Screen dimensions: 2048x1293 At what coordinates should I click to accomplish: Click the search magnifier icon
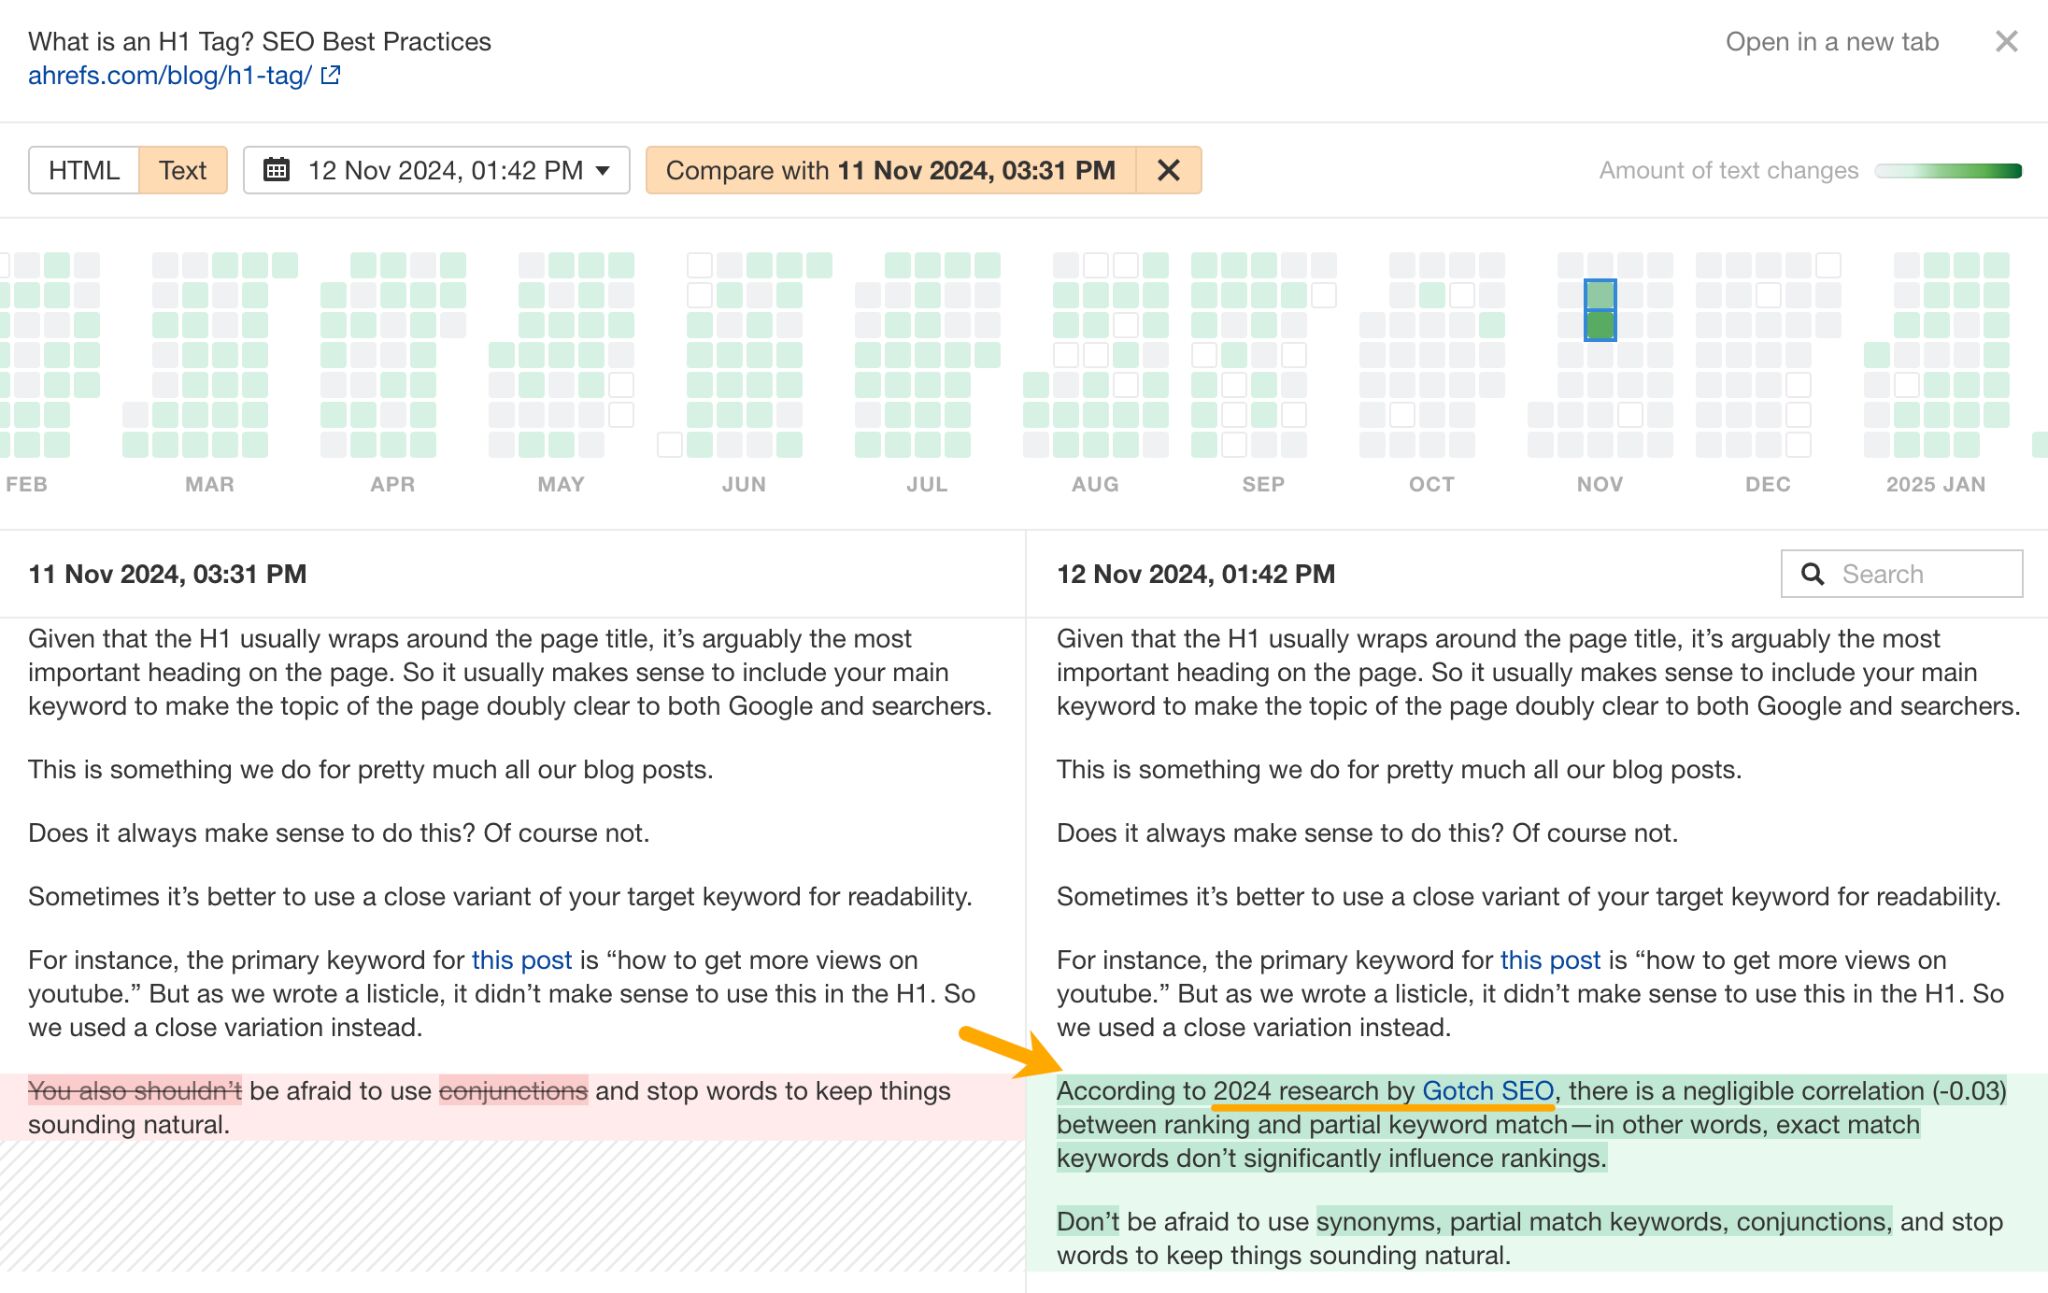1814,573
